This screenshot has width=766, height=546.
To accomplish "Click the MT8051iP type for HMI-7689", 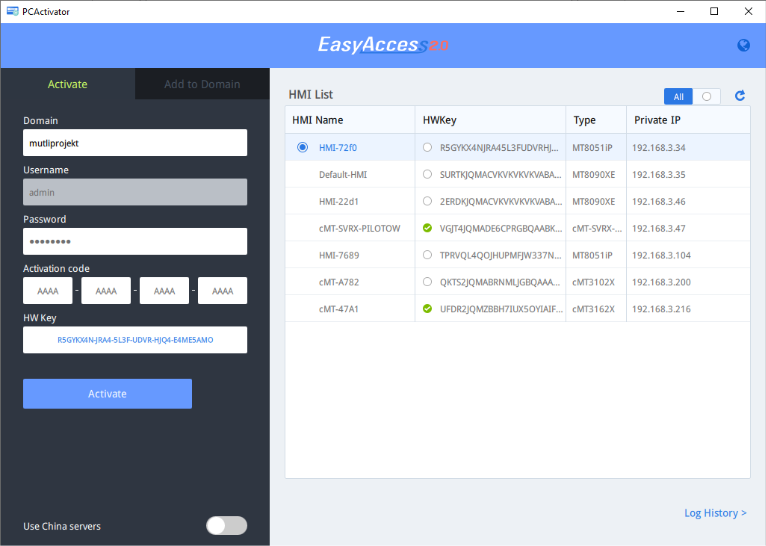I will [592, 255].
